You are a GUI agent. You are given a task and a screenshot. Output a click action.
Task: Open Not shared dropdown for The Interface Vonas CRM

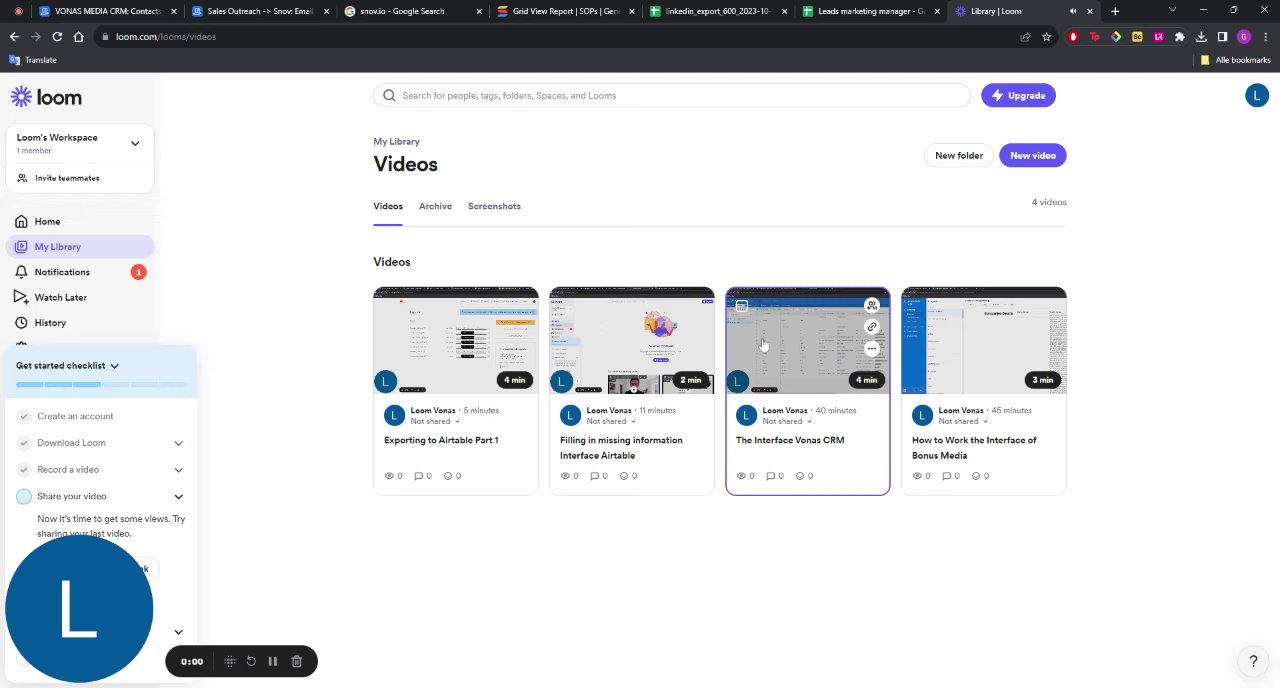(x=787, y=421)
